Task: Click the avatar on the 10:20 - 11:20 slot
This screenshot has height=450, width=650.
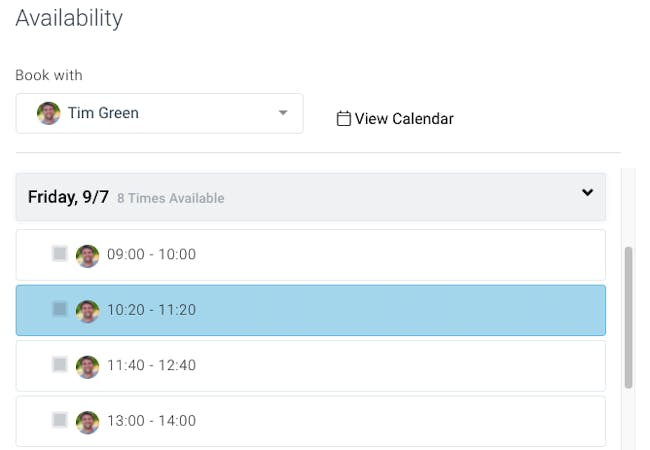Action: [88, 310]
